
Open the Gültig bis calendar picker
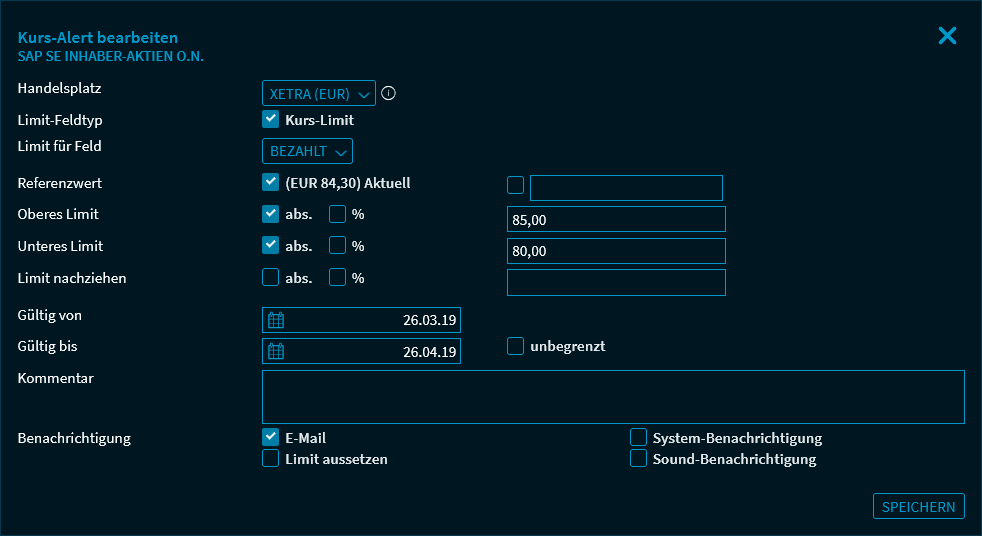[x=277, y=352]
